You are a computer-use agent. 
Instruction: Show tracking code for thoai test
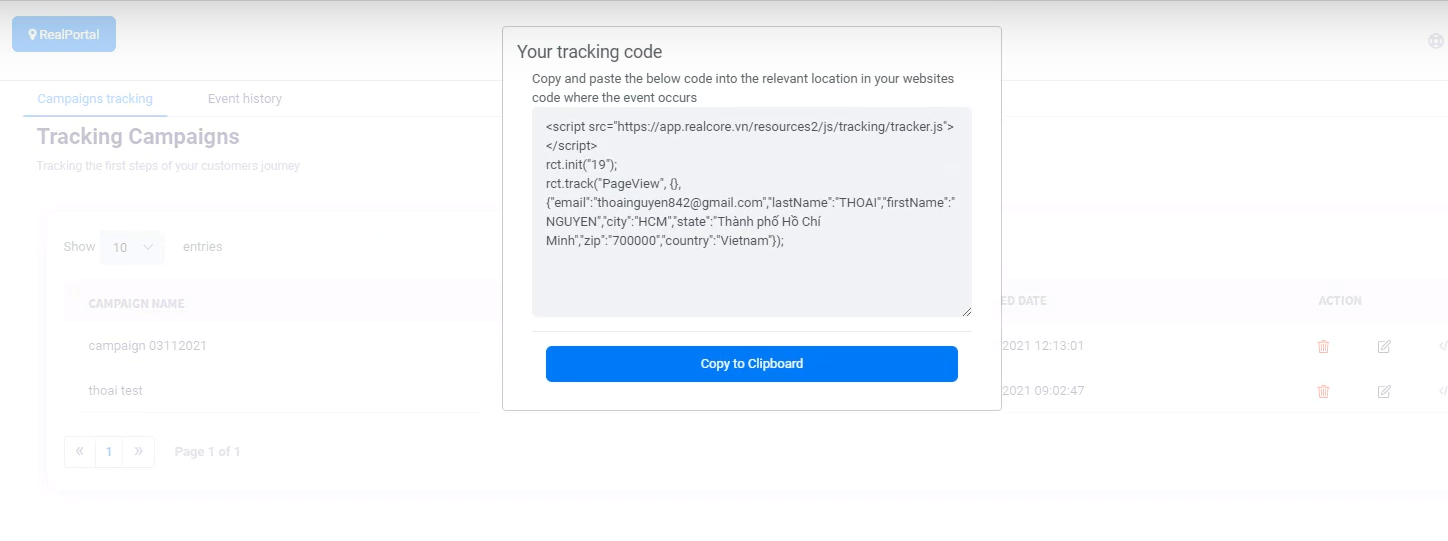tap(1442, 391)
